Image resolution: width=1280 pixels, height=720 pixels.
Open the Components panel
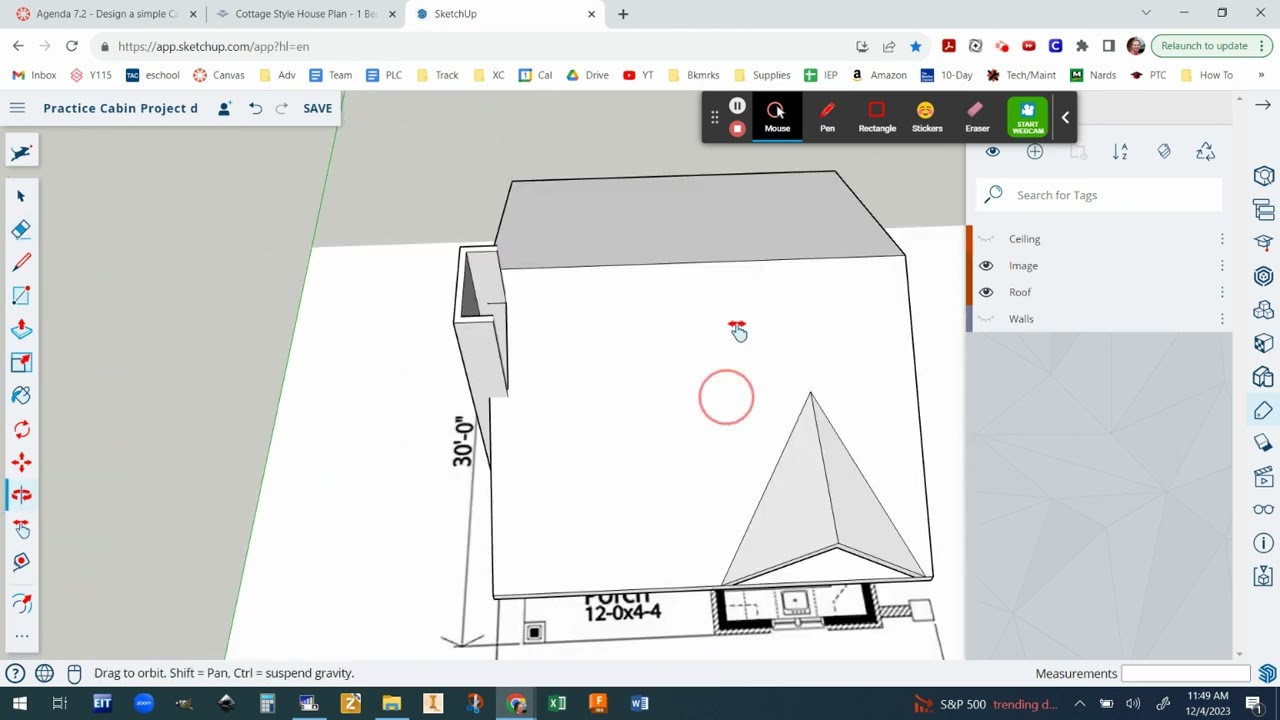1263,310
